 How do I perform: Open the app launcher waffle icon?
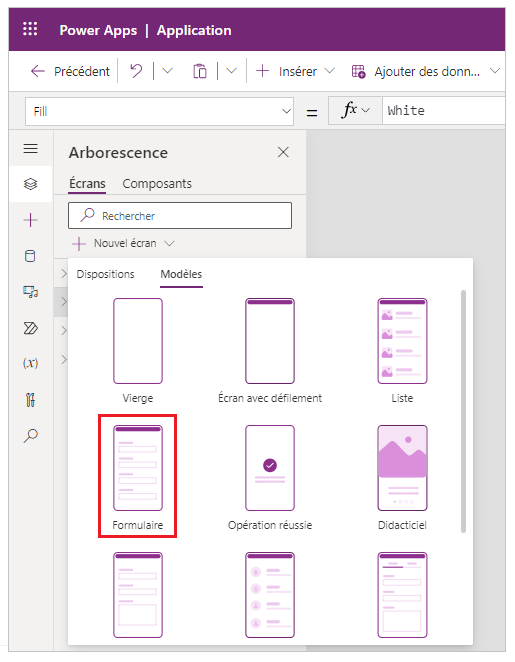coord(30,29)
